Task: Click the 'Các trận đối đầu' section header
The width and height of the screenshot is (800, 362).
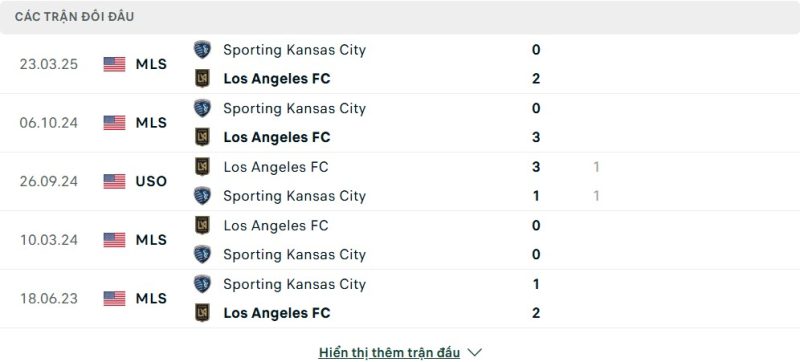Action: [74, 17]
